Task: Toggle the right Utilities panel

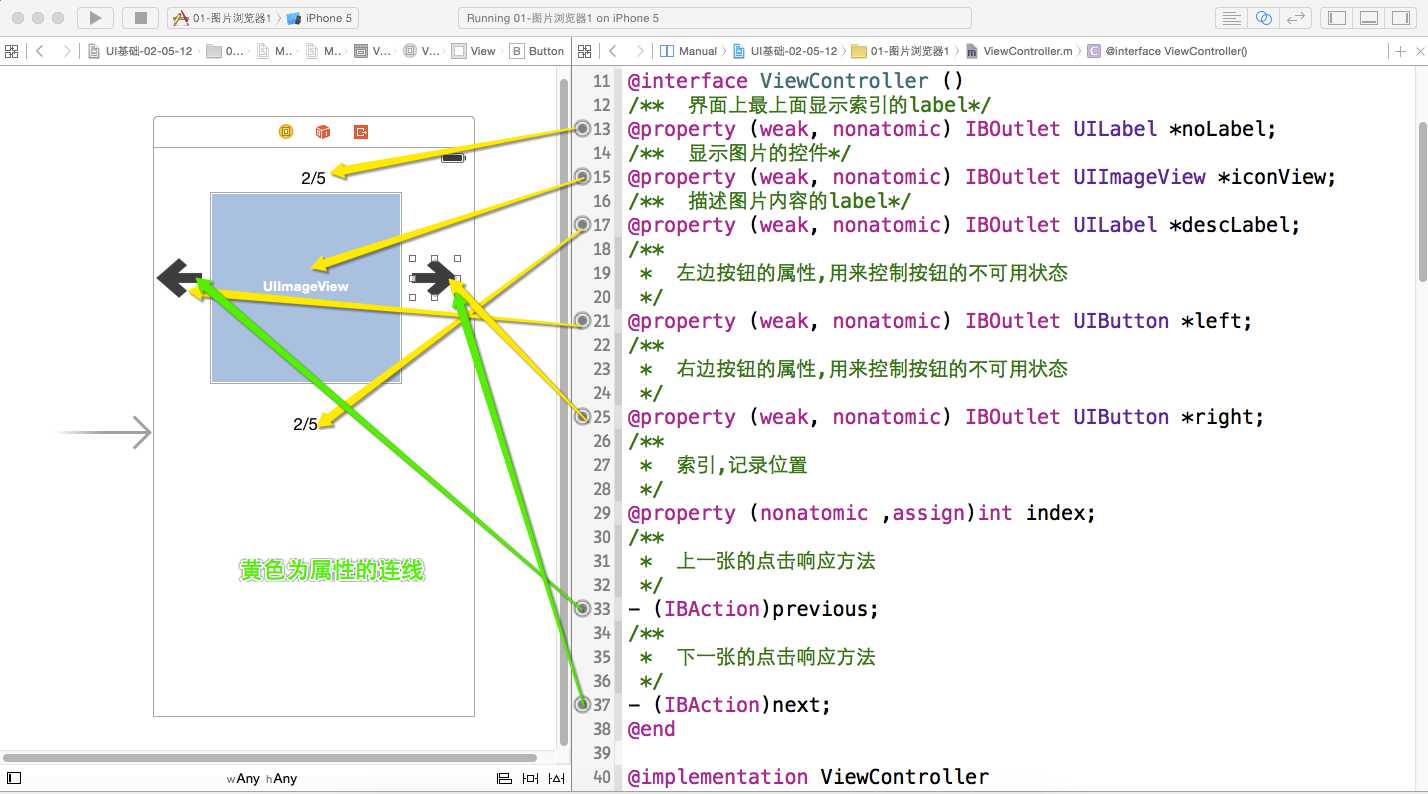Action: pyautogui.click(x=1402, y=18)
